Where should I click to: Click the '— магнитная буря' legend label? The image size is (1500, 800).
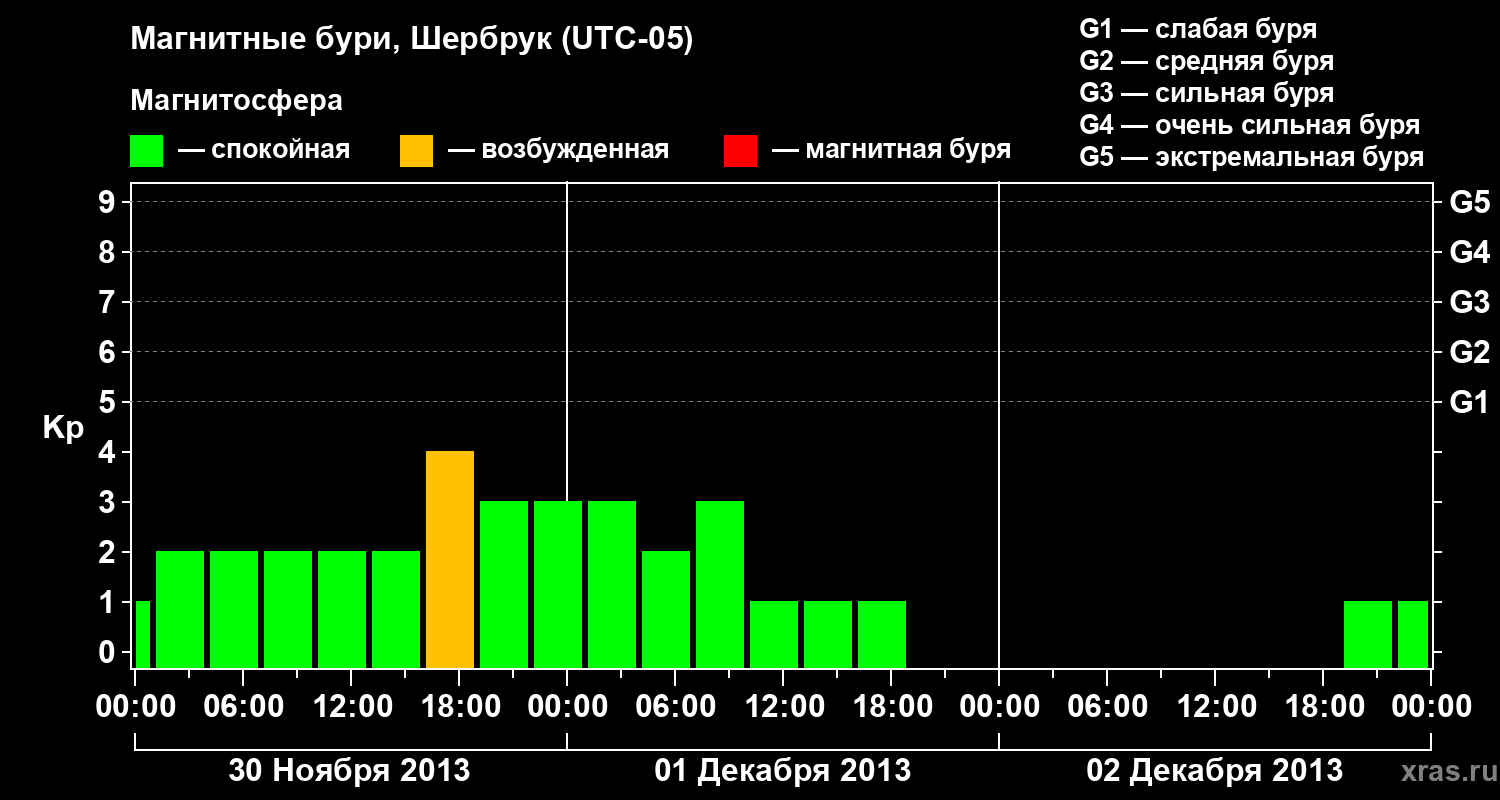coord(891,150)
